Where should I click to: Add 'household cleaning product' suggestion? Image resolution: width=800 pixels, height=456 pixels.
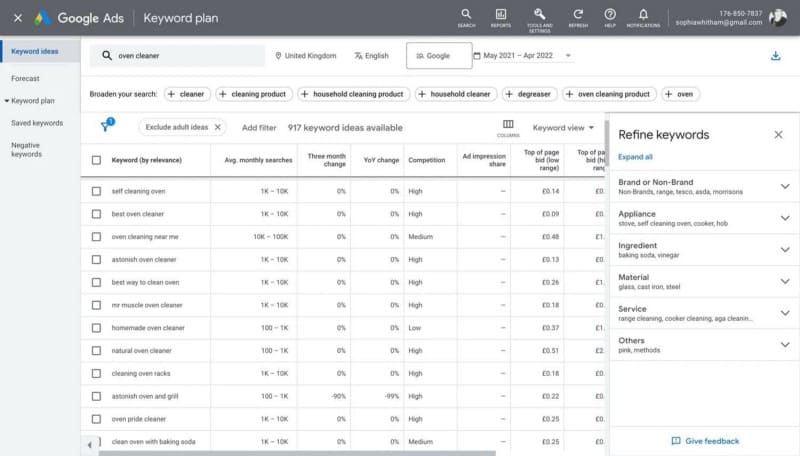click(353, 94)
